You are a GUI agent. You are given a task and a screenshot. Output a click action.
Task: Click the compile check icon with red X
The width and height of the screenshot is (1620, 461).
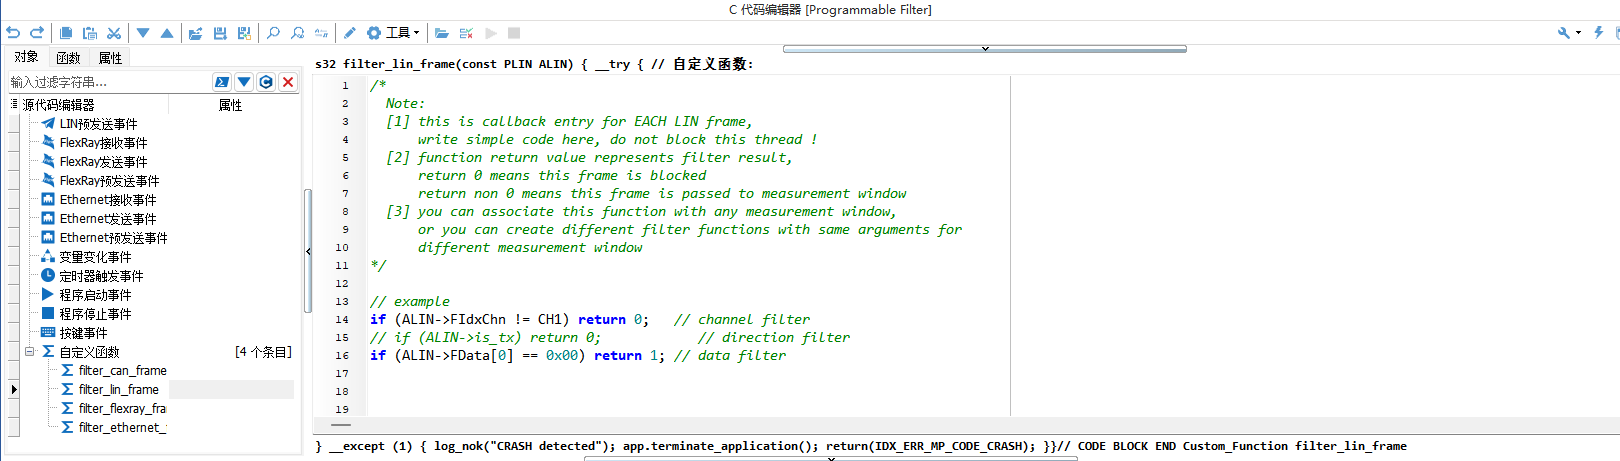point(466,33)
